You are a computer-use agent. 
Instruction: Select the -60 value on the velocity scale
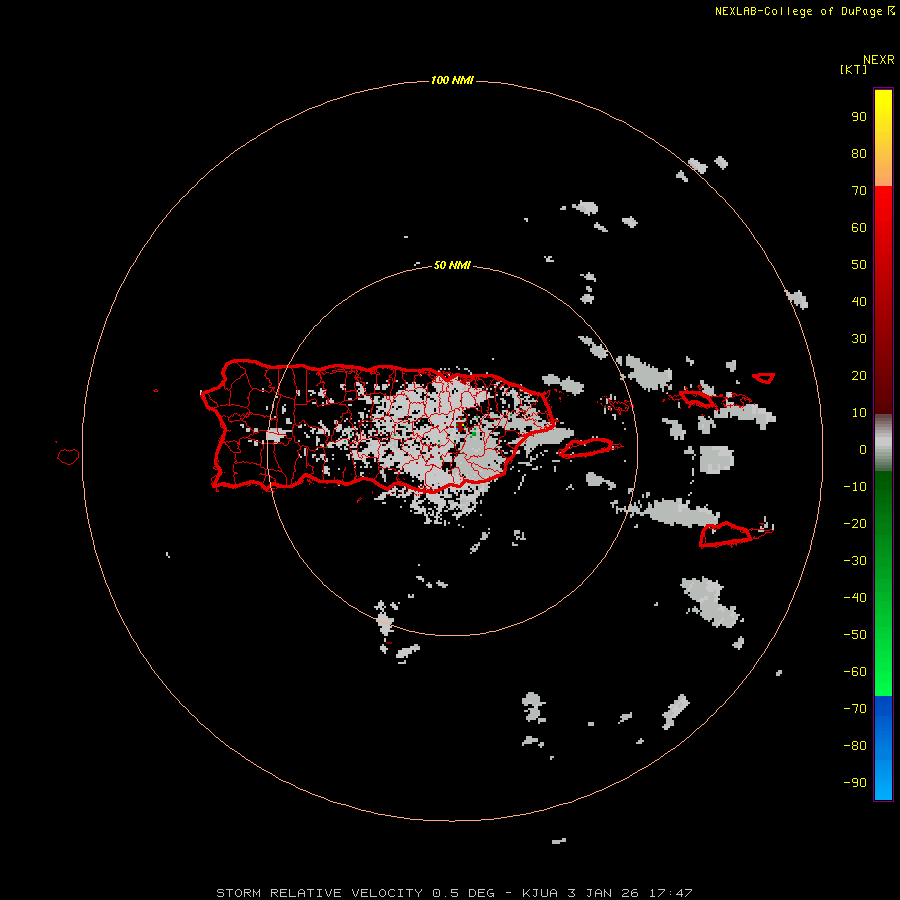click(855, 672)
